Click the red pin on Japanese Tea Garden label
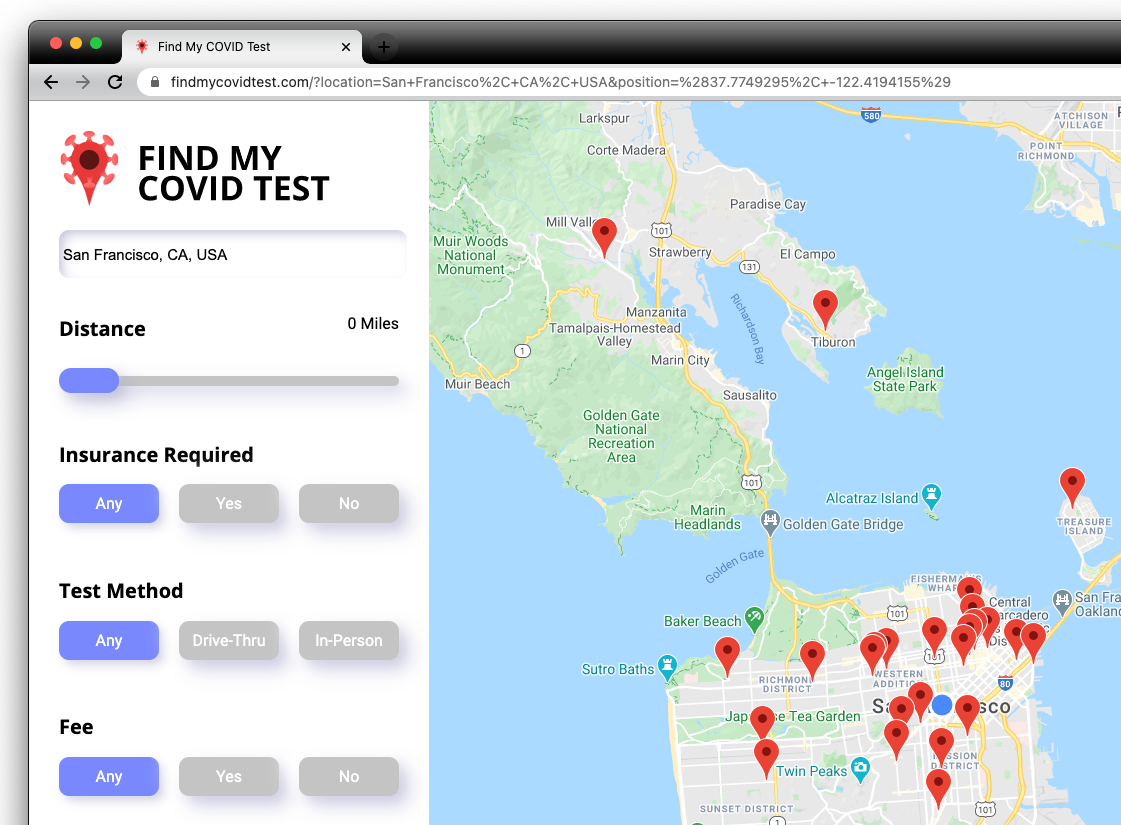Image resolution: width=1121 pixels, height=825 pixels. [x=762, y=723]
